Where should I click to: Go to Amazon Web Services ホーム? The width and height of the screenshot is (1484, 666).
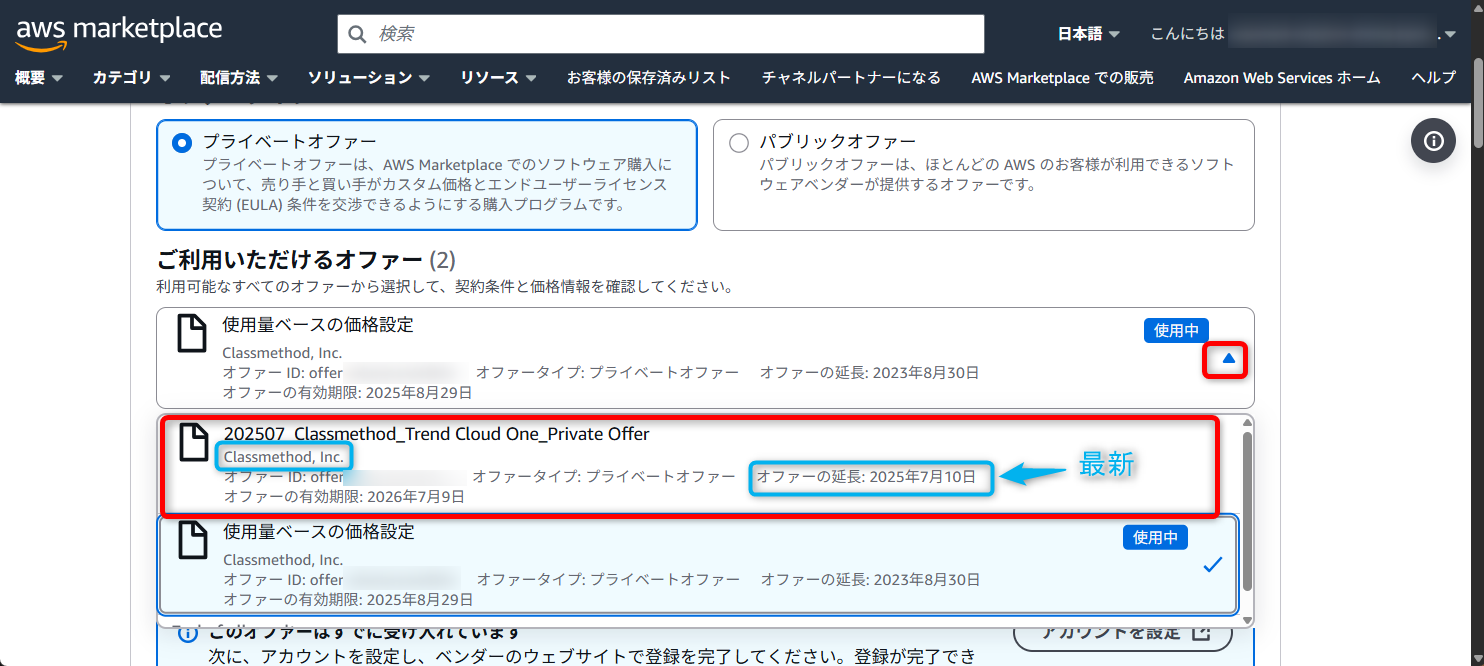click(x=1282, y=77)
